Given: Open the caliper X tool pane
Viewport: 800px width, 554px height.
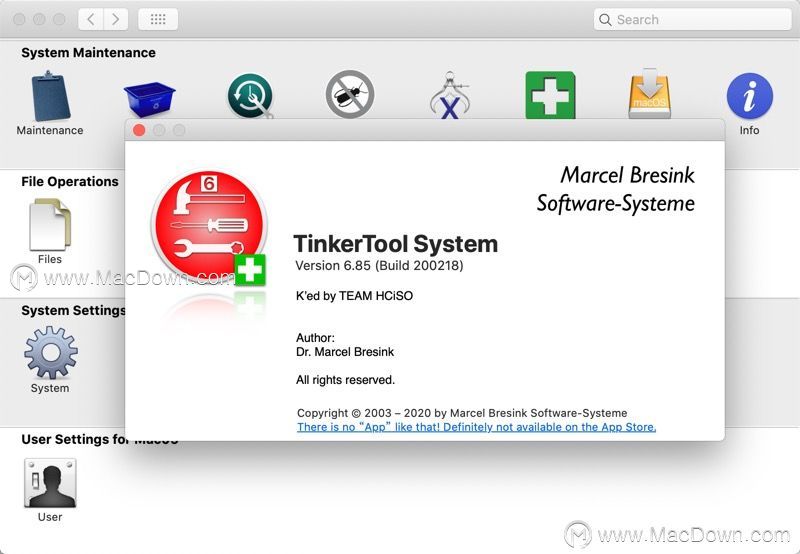Looking at the screenshot, I should click(449, 95).
